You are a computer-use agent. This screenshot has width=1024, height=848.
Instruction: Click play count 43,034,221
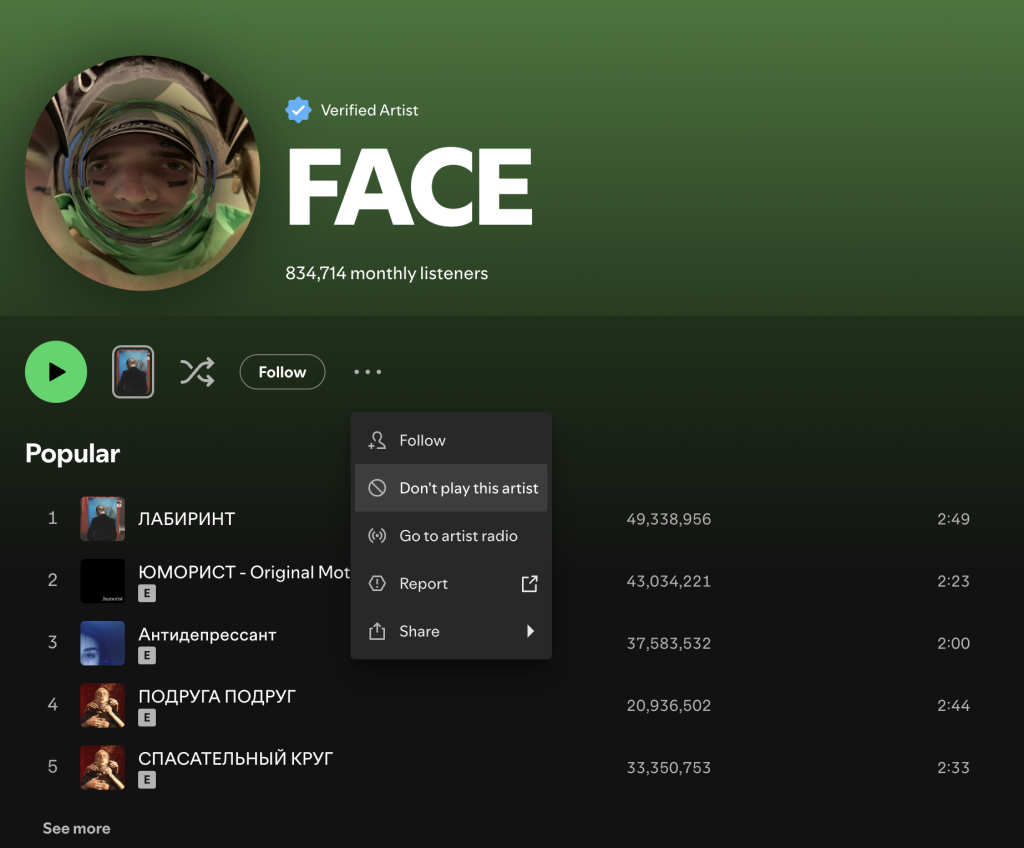(669, 581)
